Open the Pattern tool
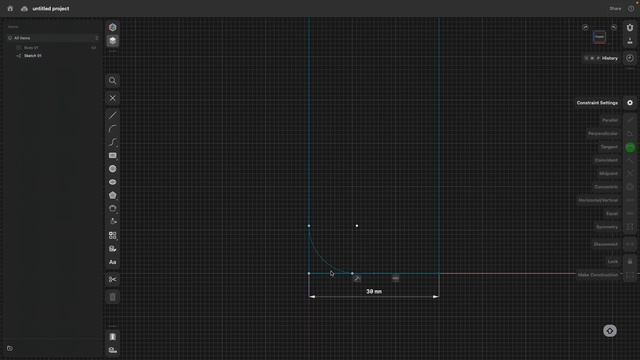This screenshot has width=640, height=360. click(x=113, y=235)
